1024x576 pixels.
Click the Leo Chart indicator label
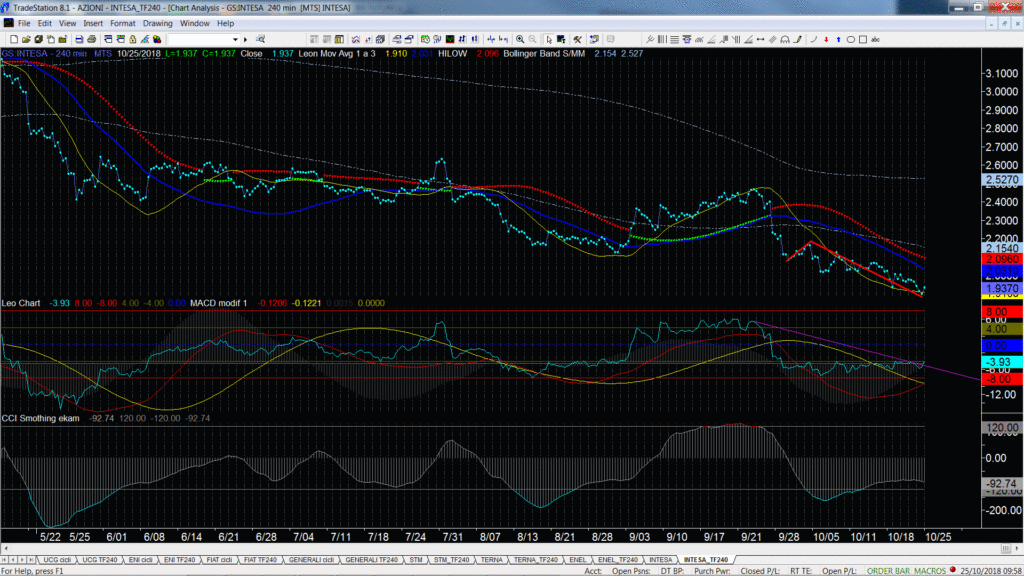click(x=21, y=303)
